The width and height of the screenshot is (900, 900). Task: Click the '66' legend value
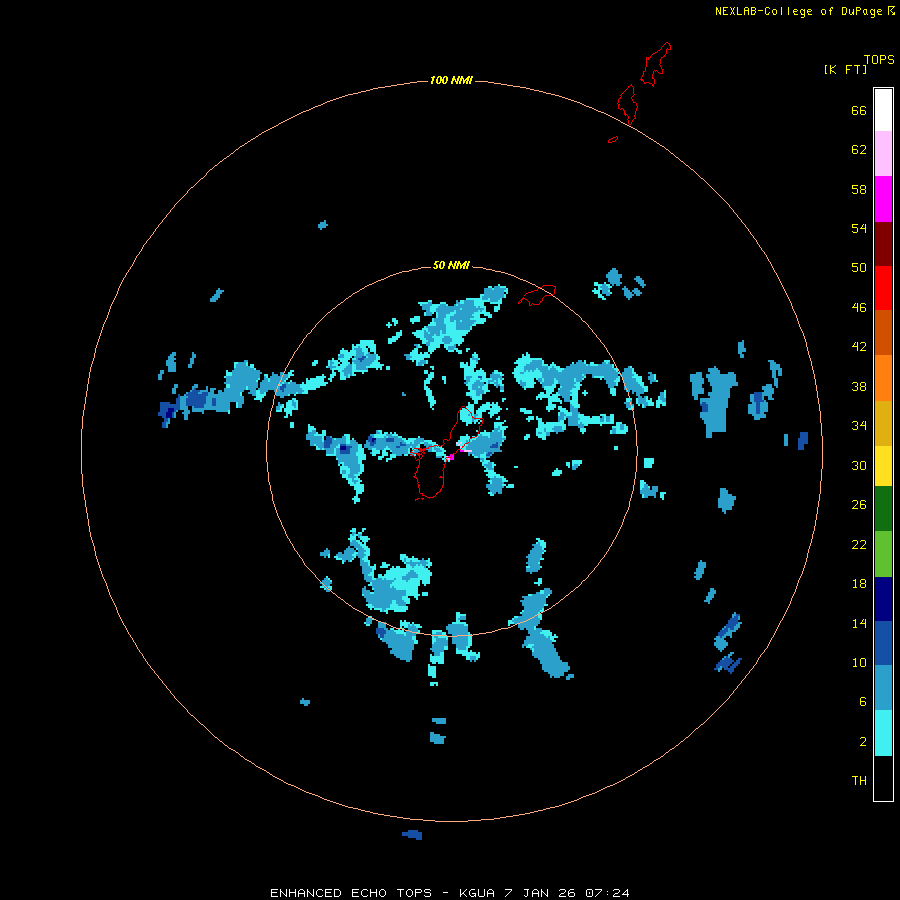coord(859,110)
